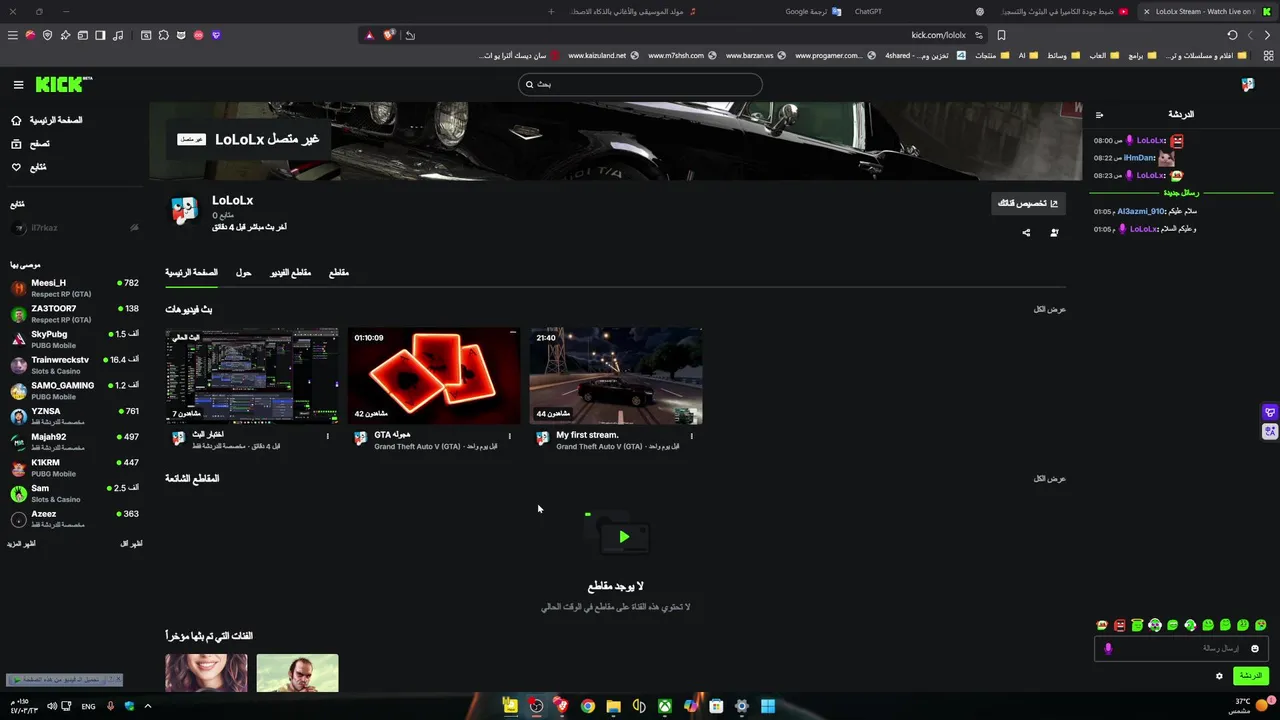Open Trainwreckstv recommended channel

point(74,365)
